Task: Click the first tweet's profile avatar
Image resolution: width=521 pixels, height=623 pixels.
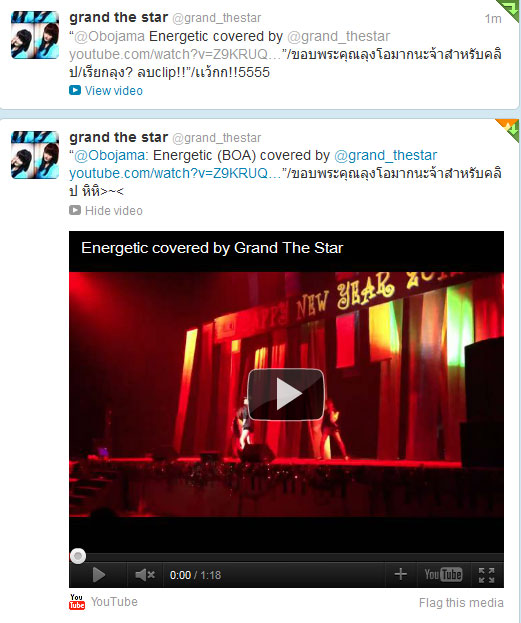Action: [35, 35]
